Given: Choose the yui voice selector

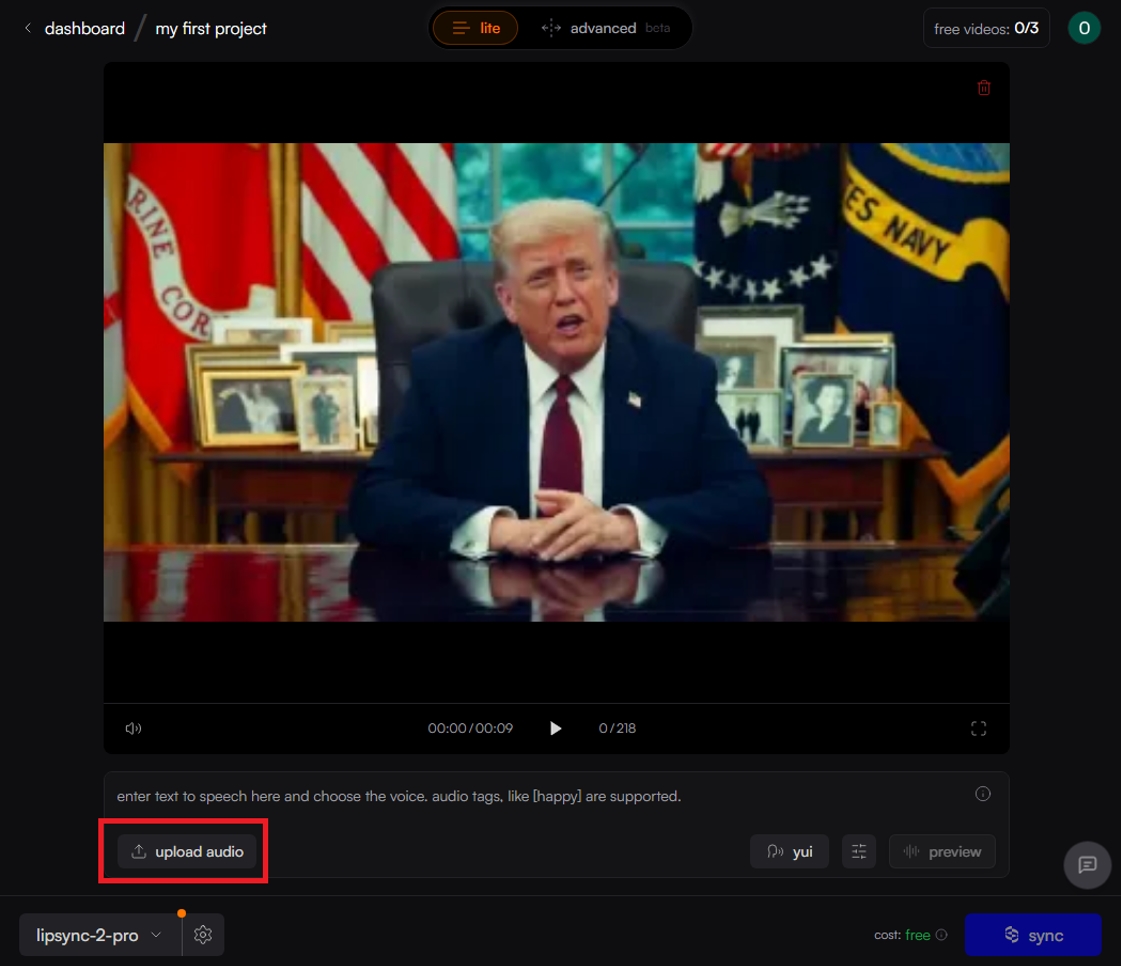Looking at the screenshot, I should 789,852.
